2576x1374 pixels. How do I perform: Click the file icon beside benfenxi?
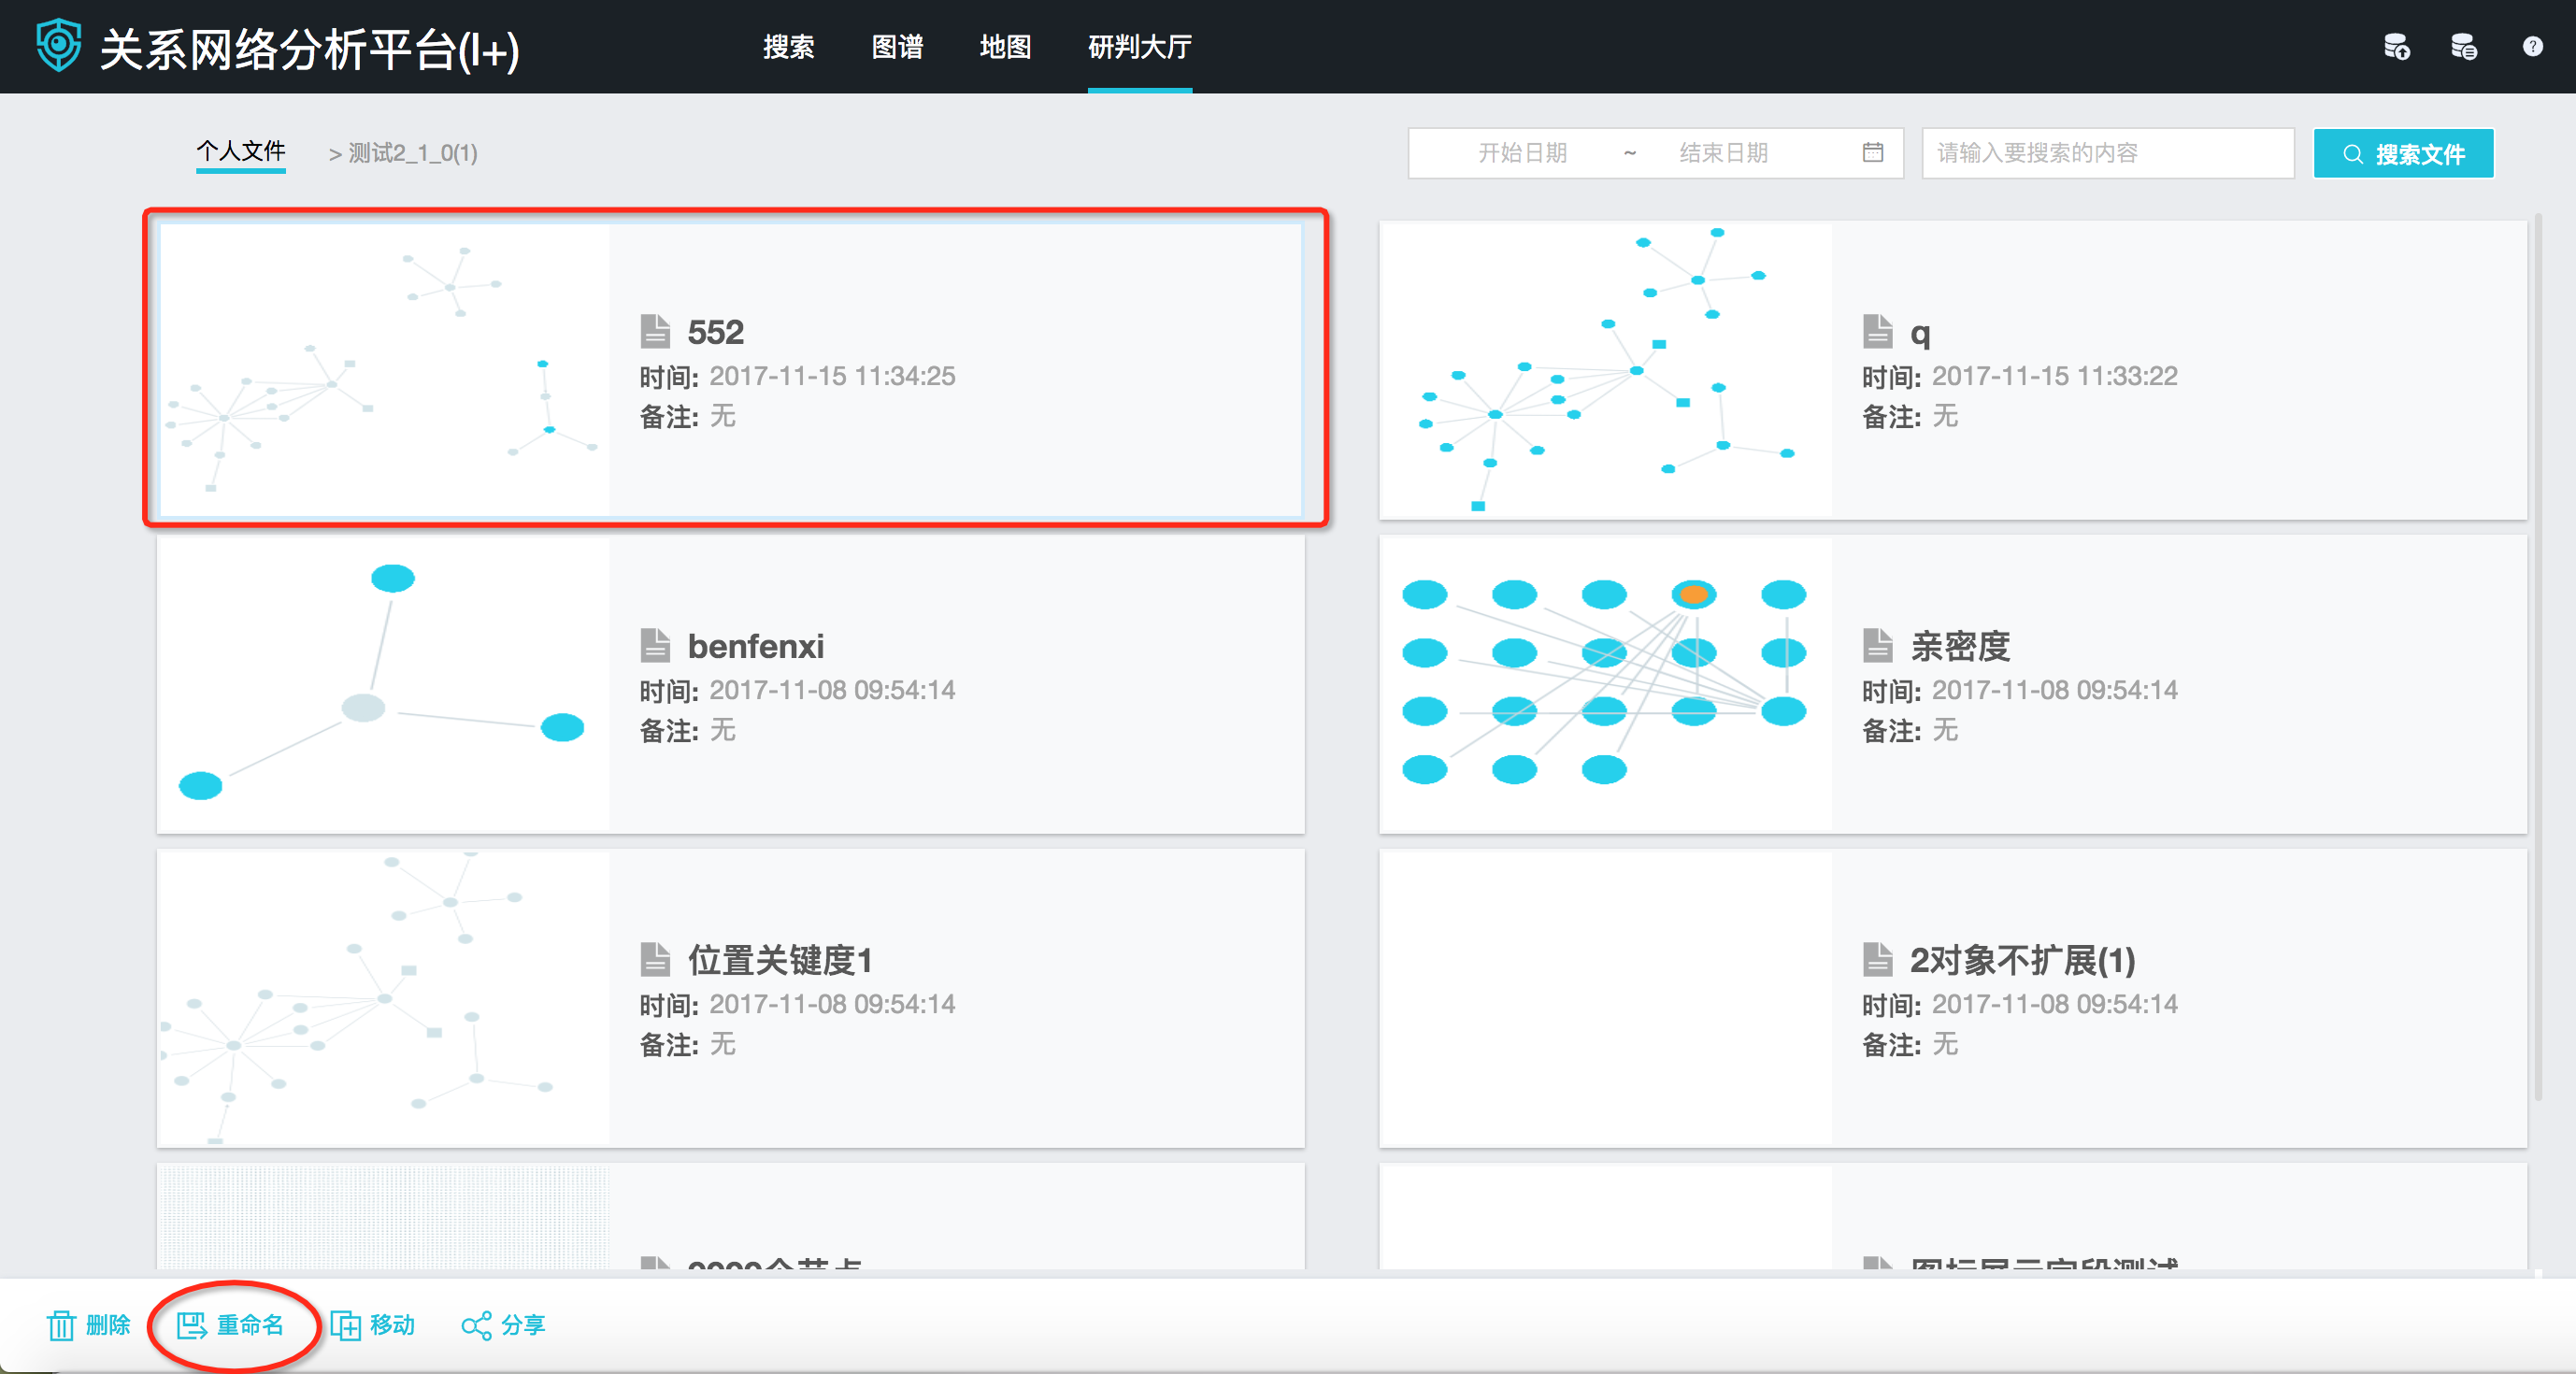coord(655,645)
